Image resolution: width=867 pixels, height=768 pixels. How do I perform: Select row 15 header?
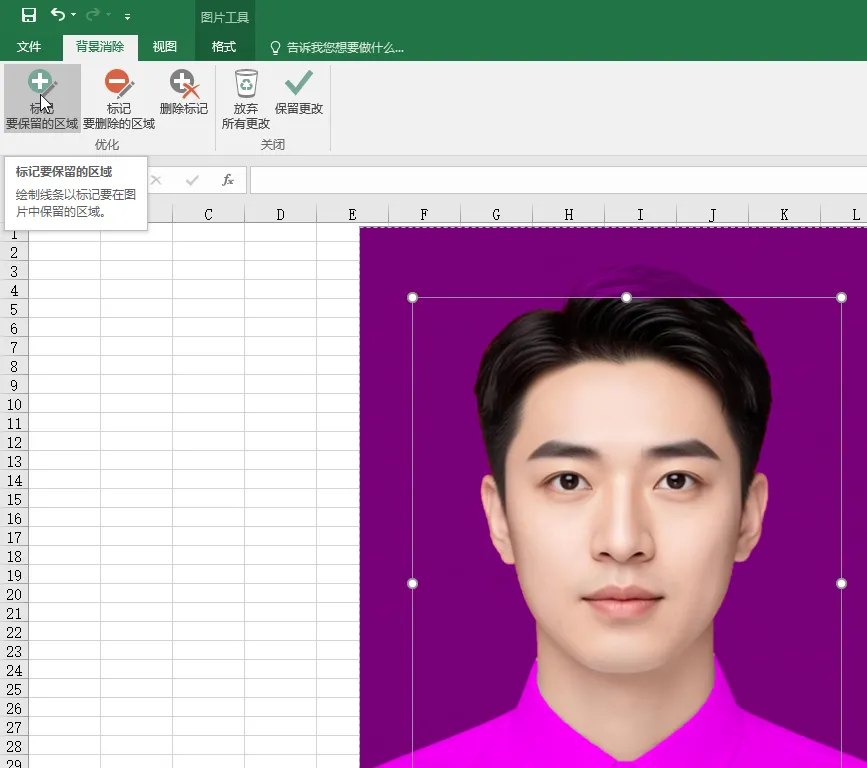pyautogui.click(x=14, y=500)
